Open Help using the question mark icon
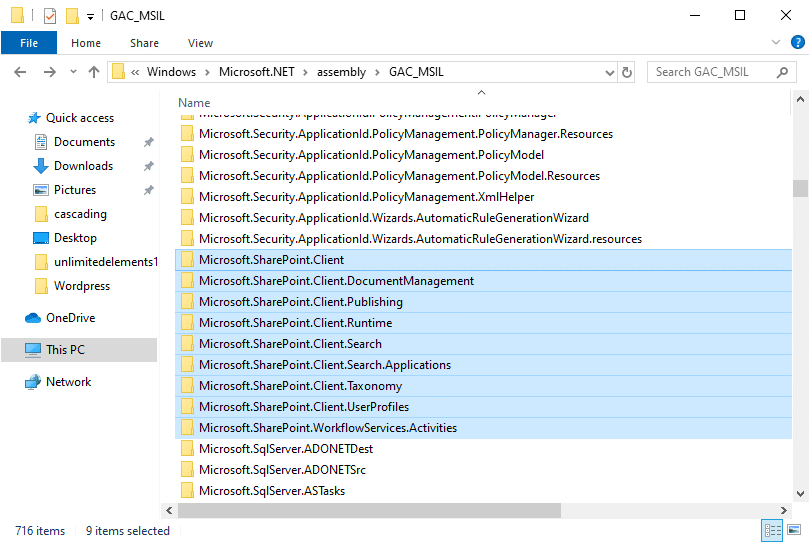This screenshot has width=810, height=543. [797, 42]
